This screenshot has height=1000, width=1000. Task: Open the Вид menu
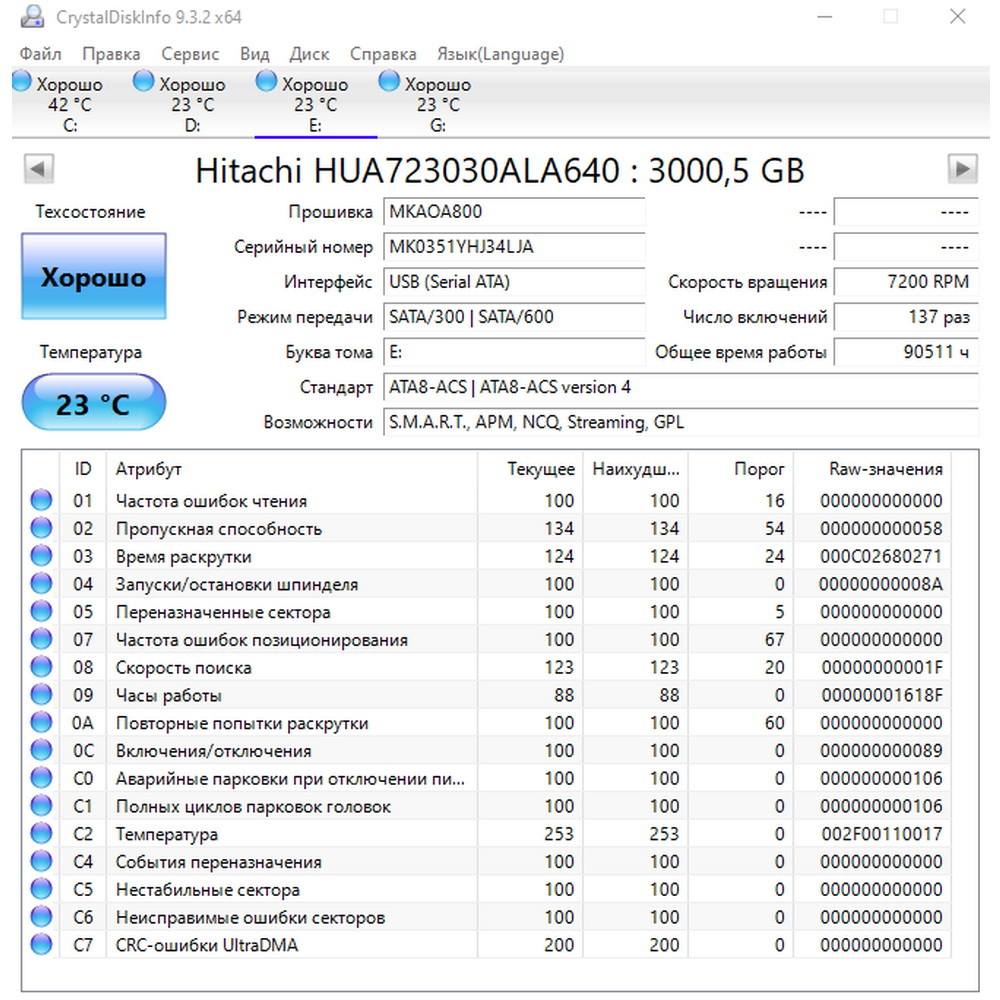click(x=254, y=54)
